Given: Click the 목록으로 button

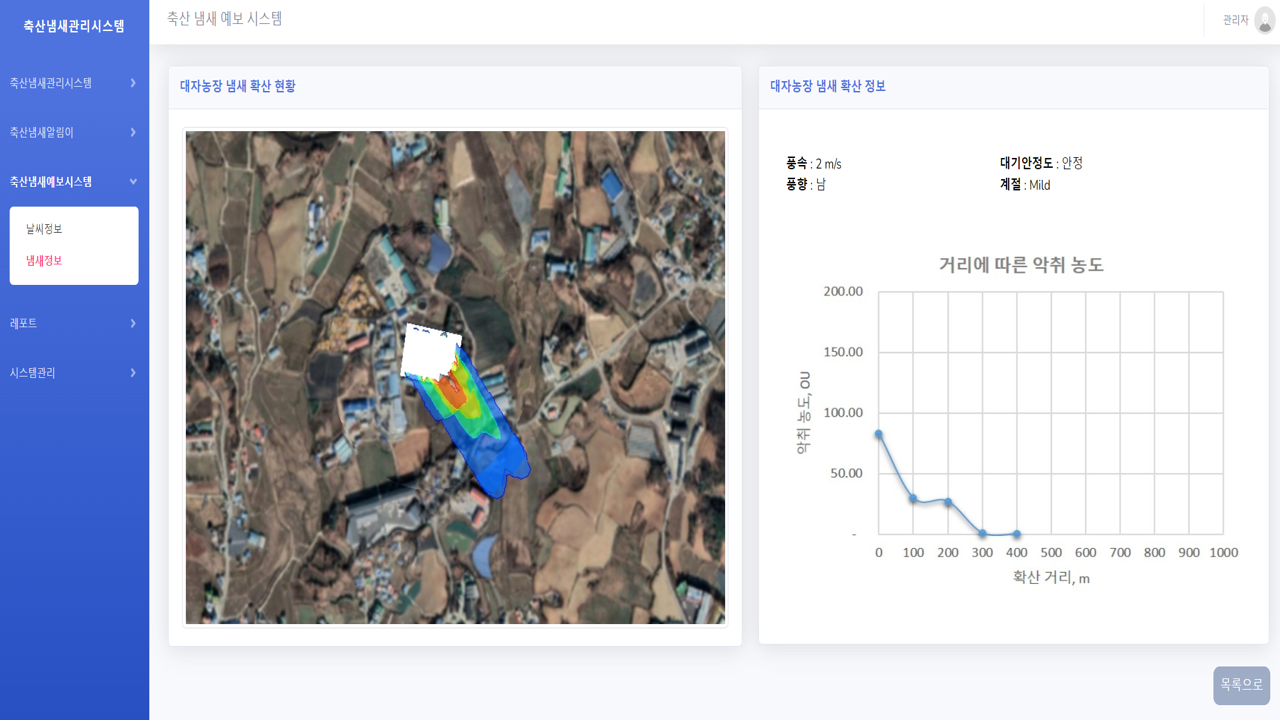Looking at the screenshot, I should pos(1241,685).
